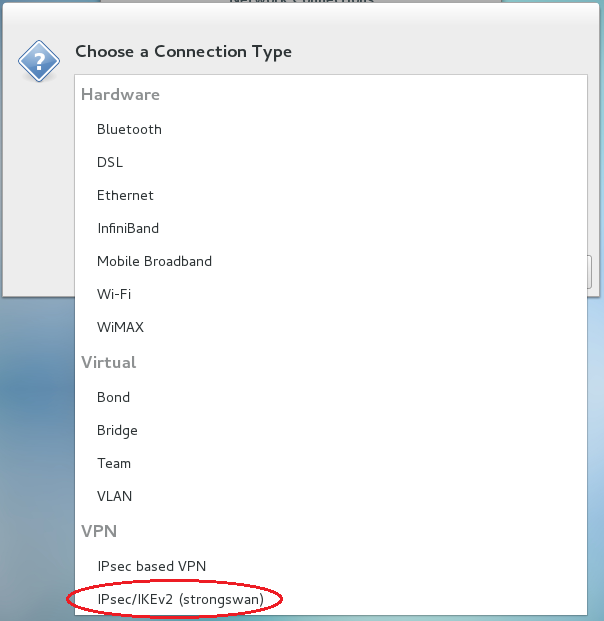Viewport: 604px width, 621px height.
Task: Click the Hardware section header
Action: pos(120,95)
